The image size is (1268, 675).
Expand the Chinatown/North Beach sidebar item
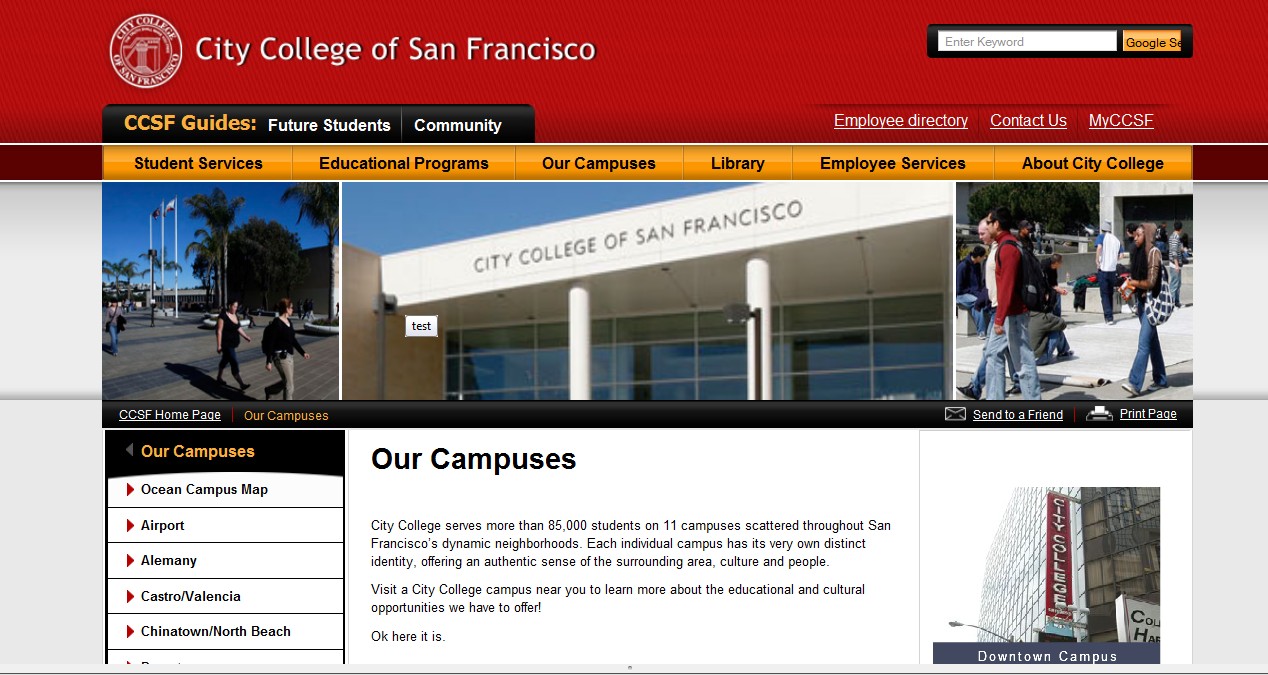[x=130, y=631]
